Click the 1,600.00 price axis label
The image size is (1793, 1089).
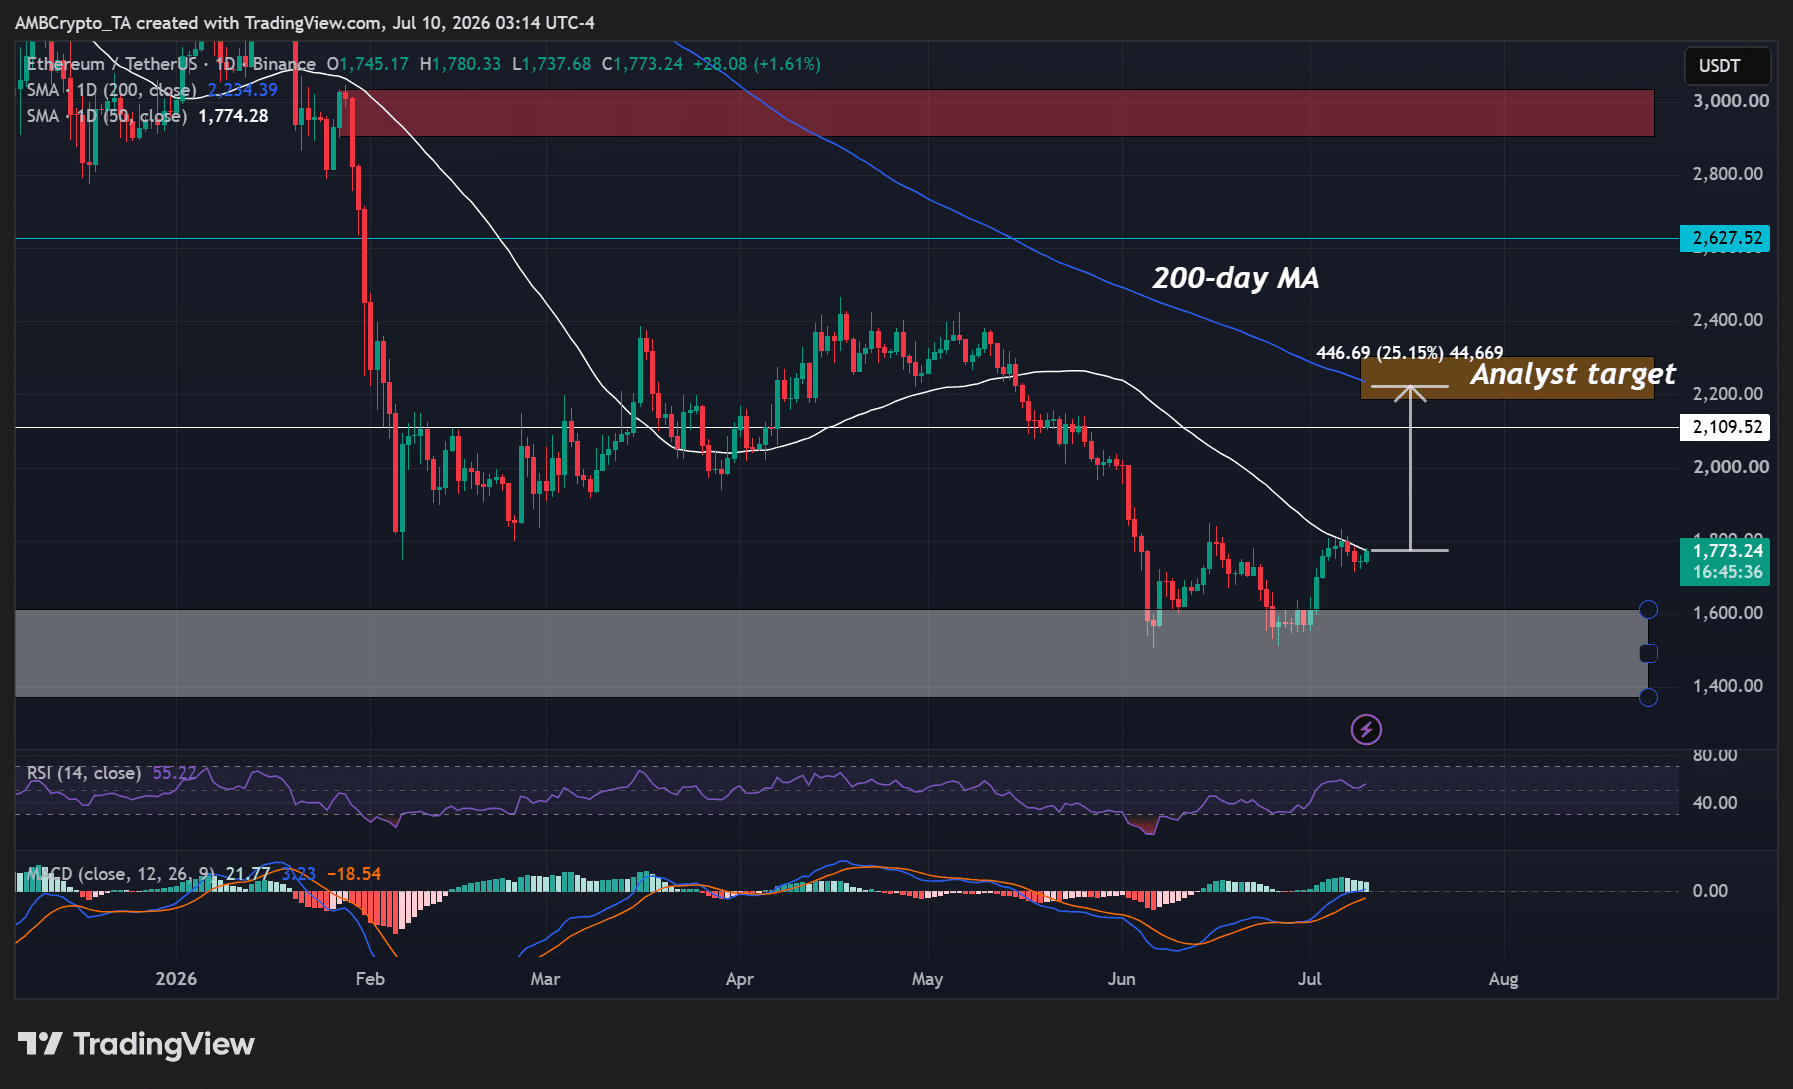(1727, 613)
